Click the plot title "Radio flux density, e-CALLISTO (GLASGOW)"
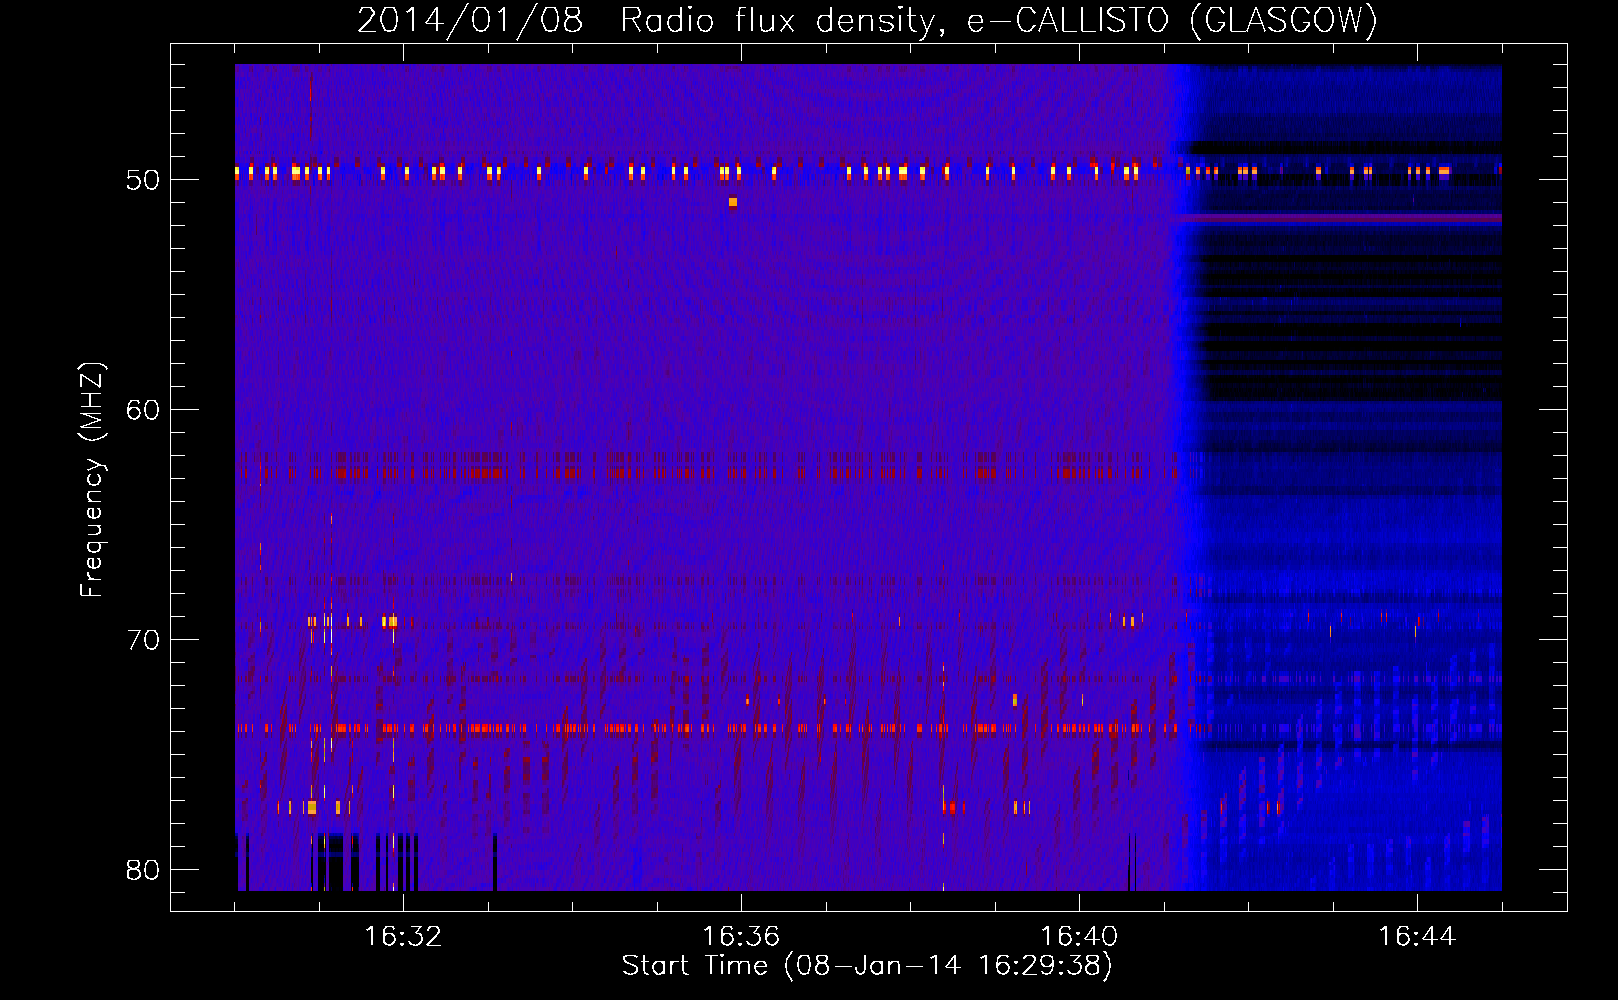1618x1000 pixels. [x=999, y=20]
